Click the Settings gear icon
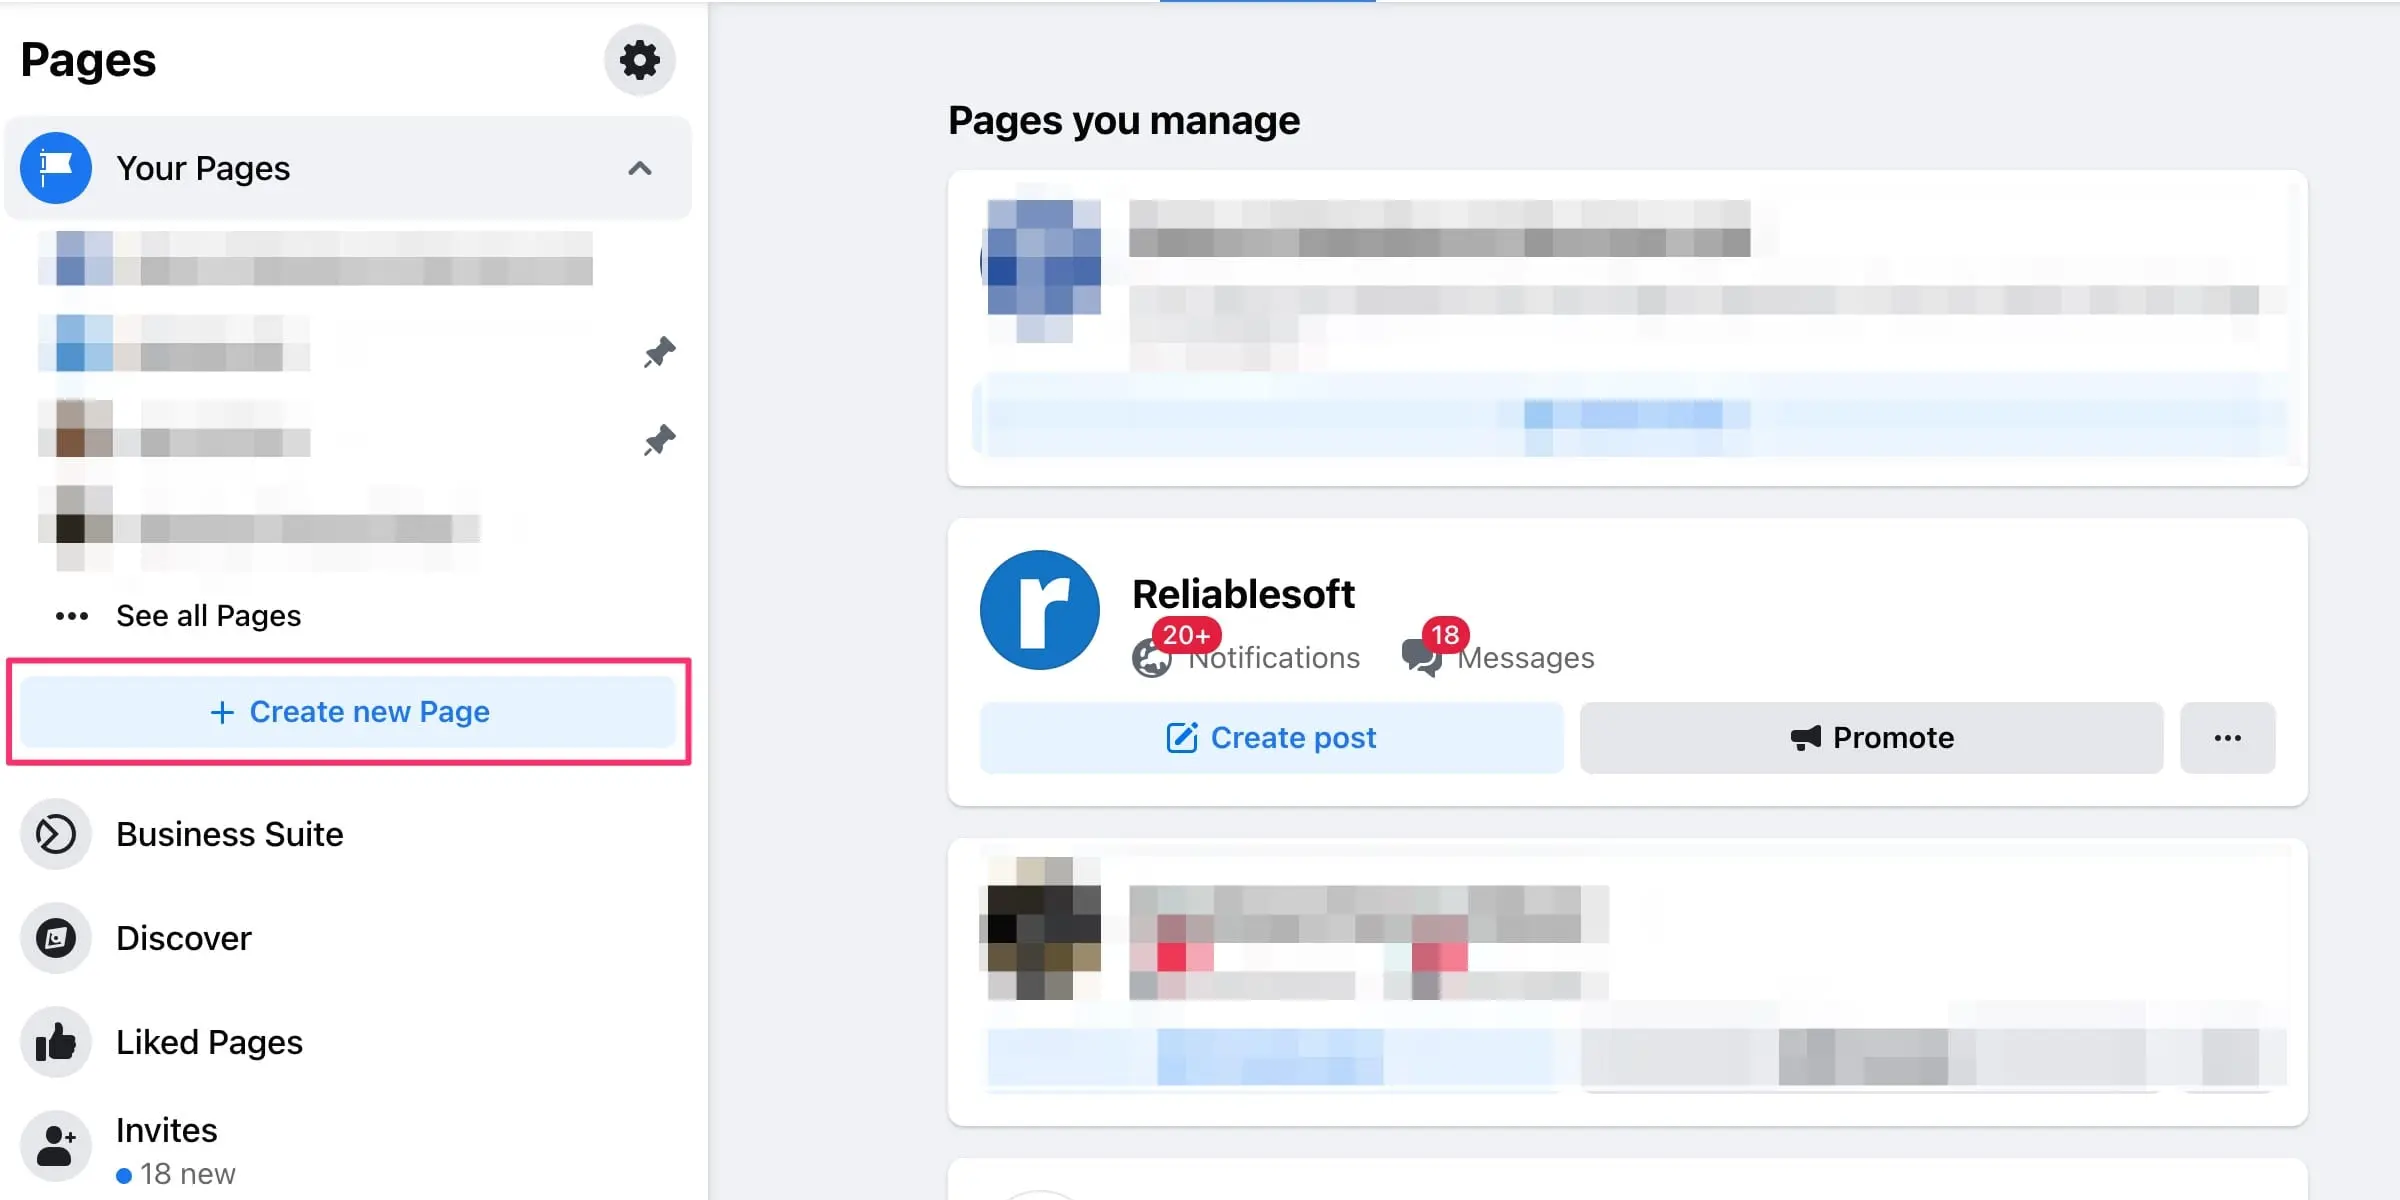The height and width of the screenshot is (1200, 2400). click(x=640, y=60)
